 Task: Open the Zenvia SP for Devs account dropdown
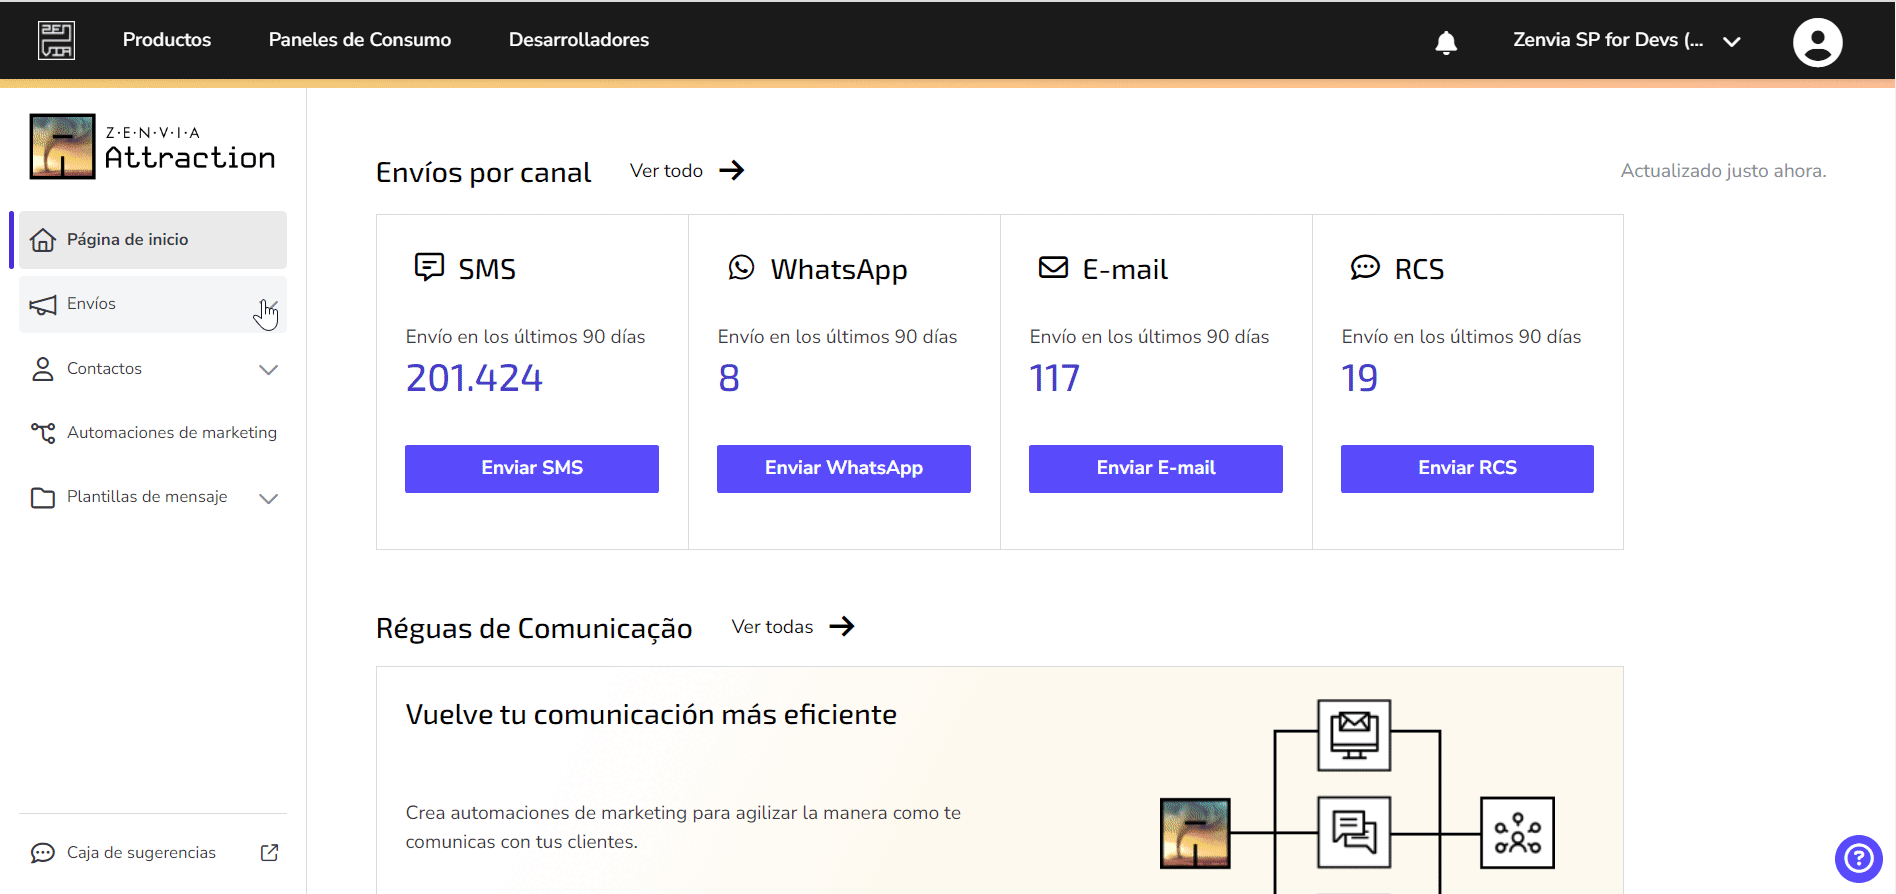click(x=1627, y=41)
